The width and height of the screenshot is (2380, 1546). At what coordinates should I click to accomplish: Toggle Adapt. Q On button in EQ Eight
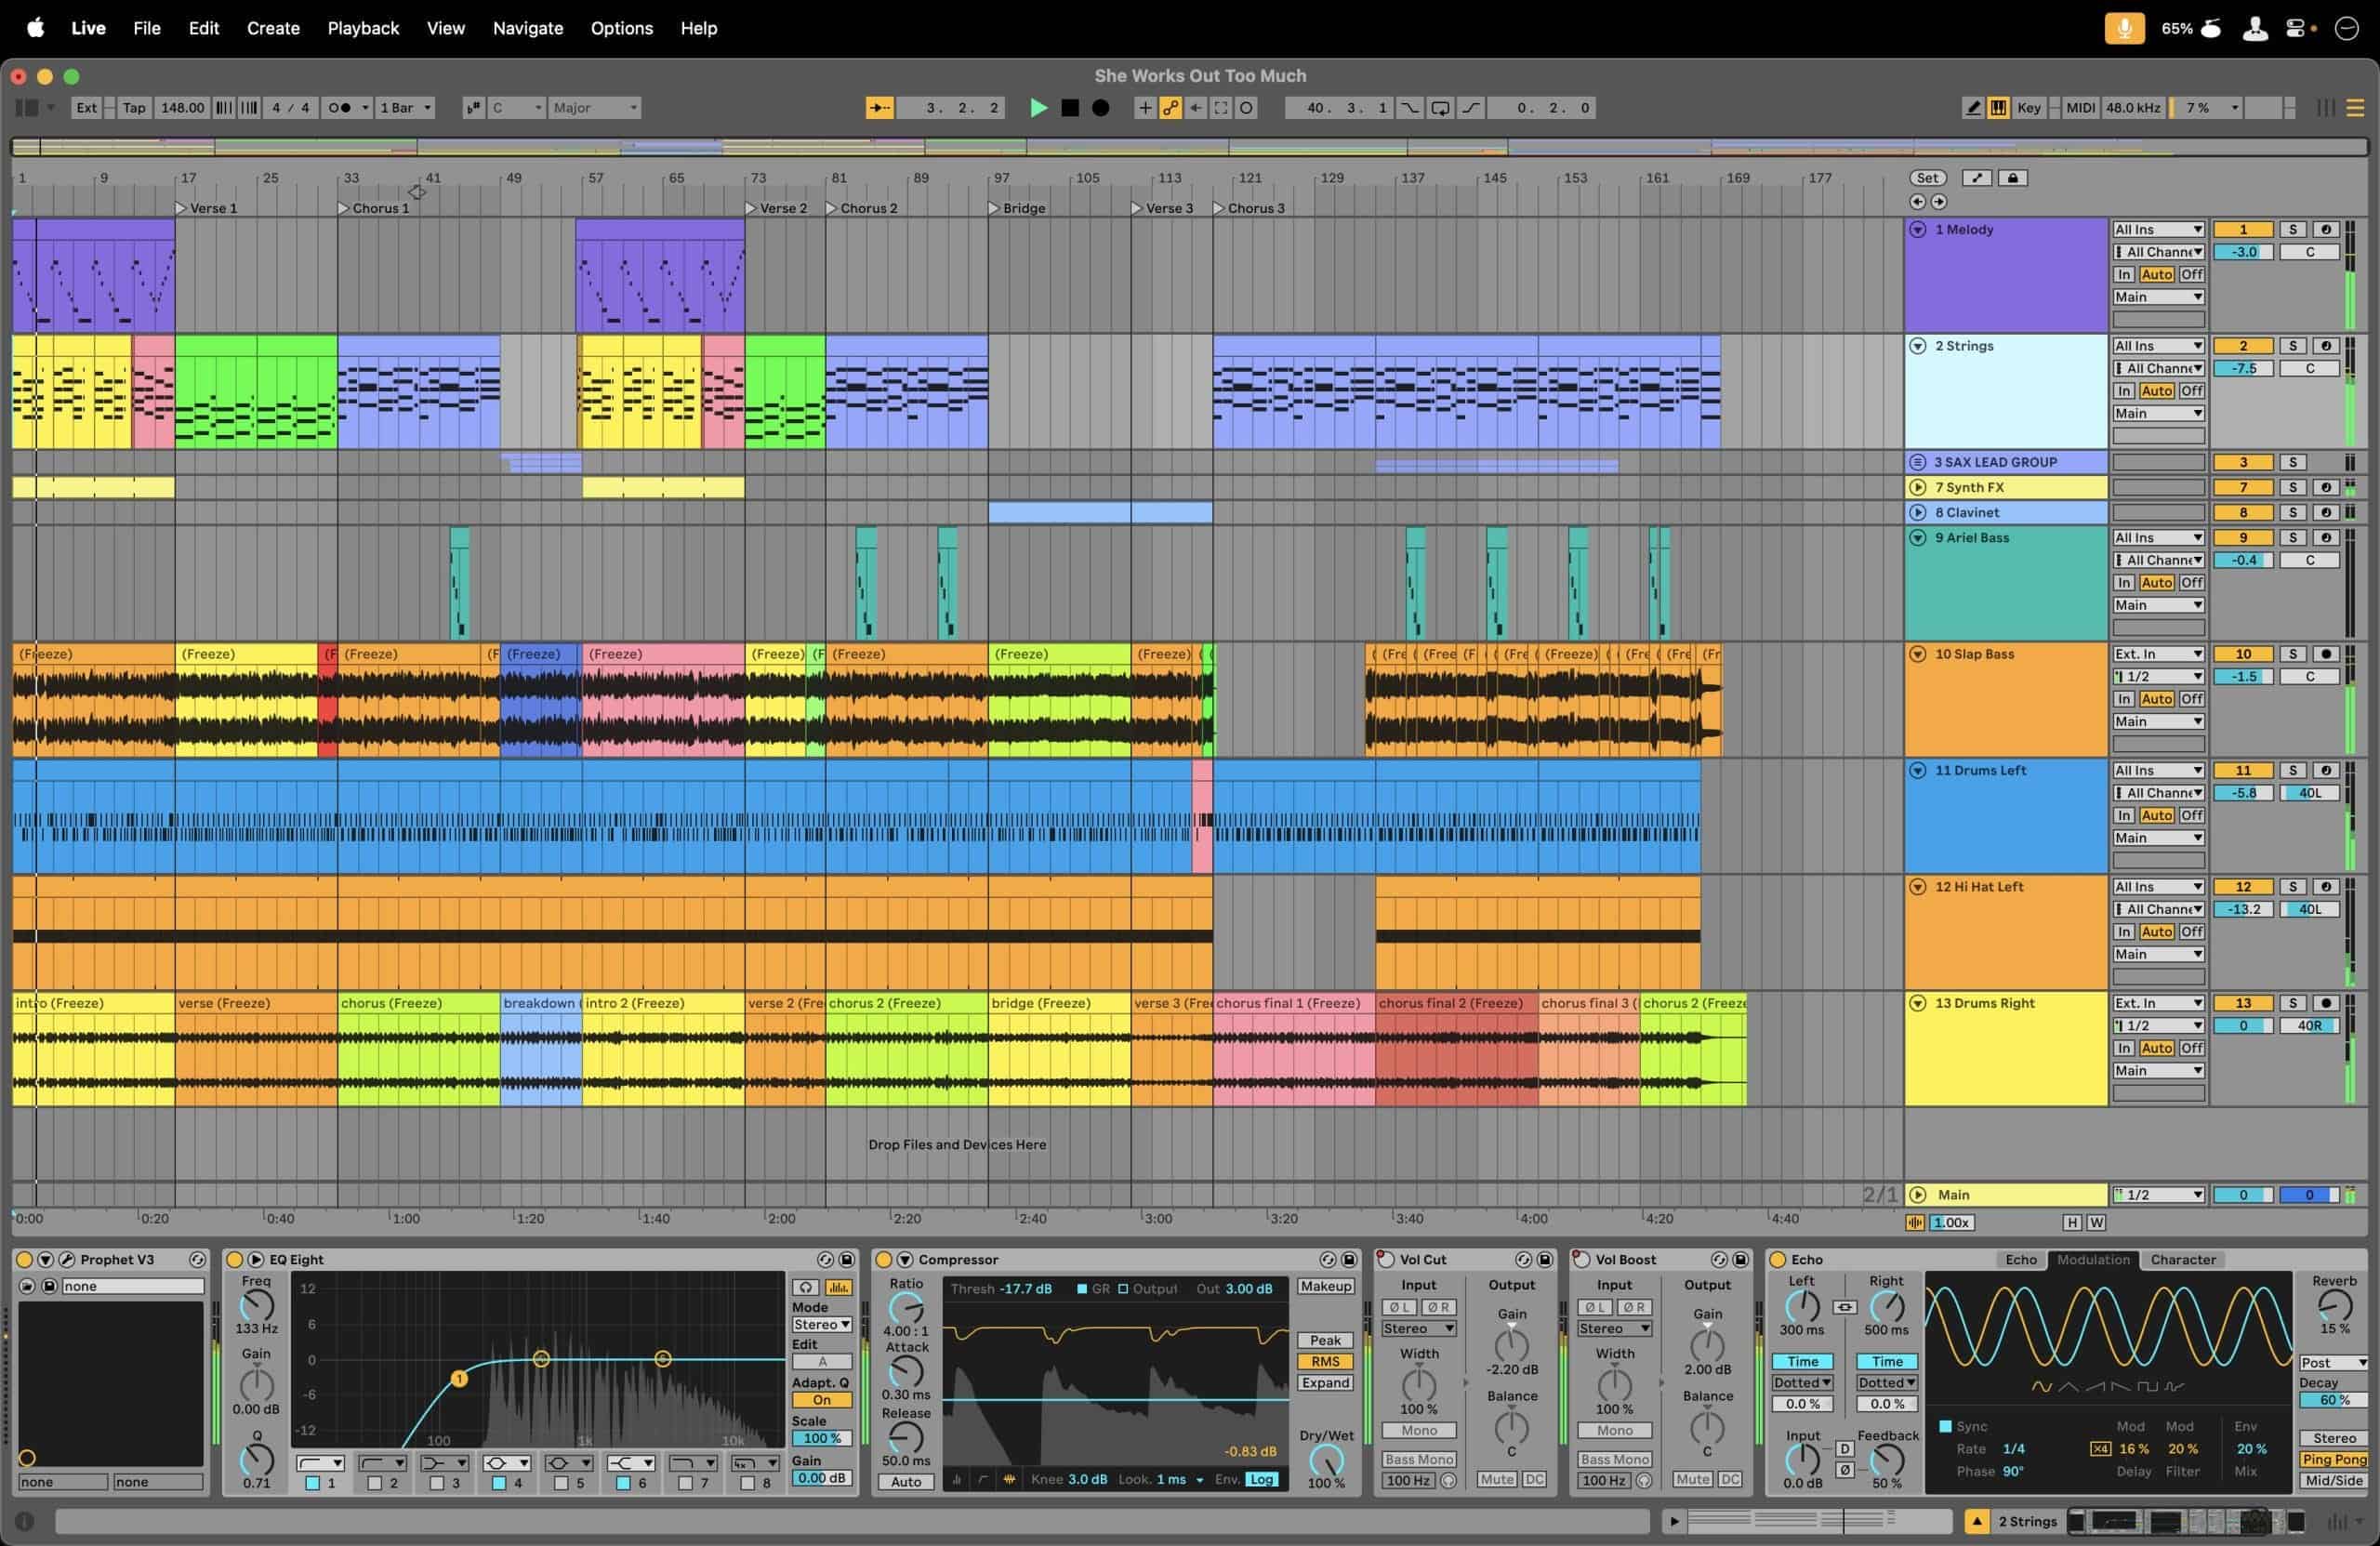pyautogui.click(x=822, y=1400)
